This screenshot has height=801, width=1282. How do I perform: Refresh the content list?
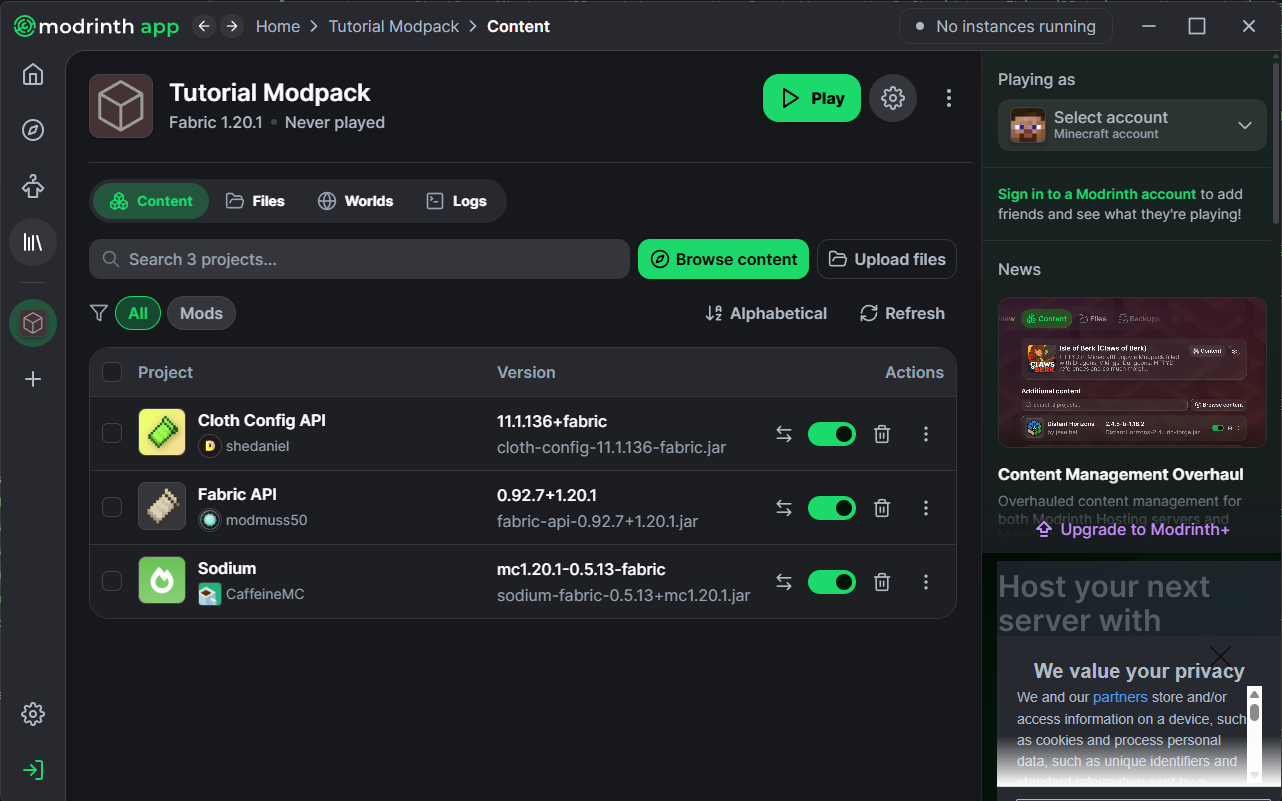[x=901, y=313]
